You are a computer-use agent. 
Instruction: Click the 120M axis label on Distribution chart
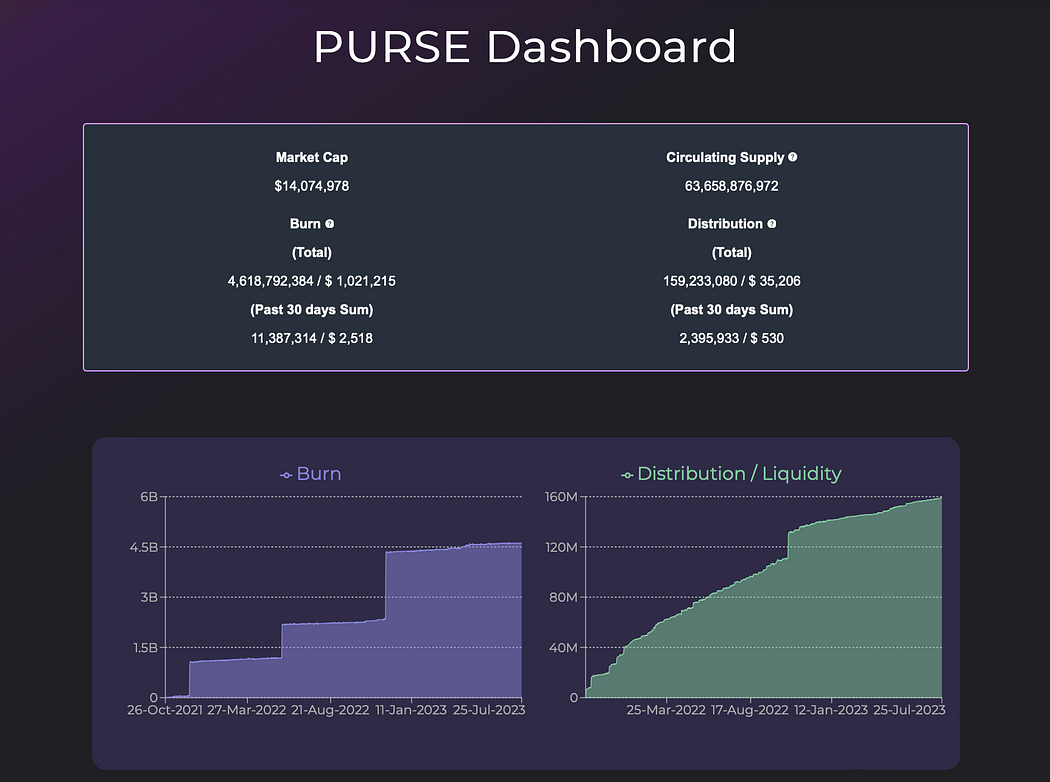click(x=560, y=547)
